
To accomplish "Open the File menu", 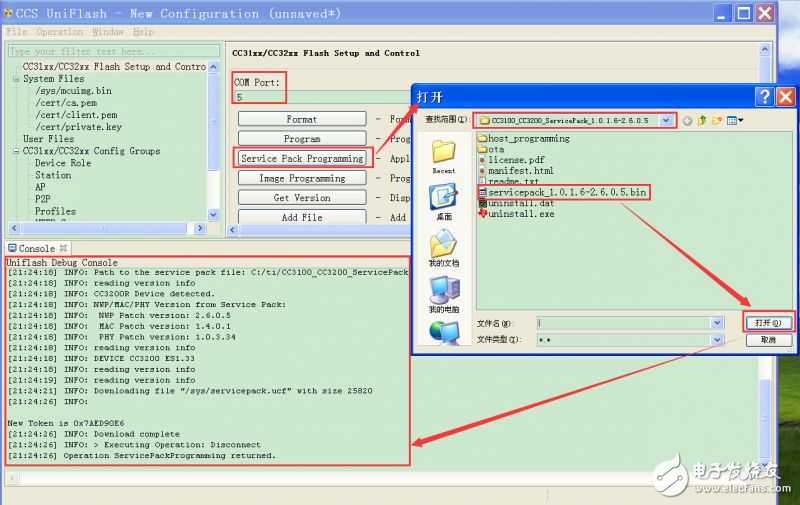I will [16, 32].
